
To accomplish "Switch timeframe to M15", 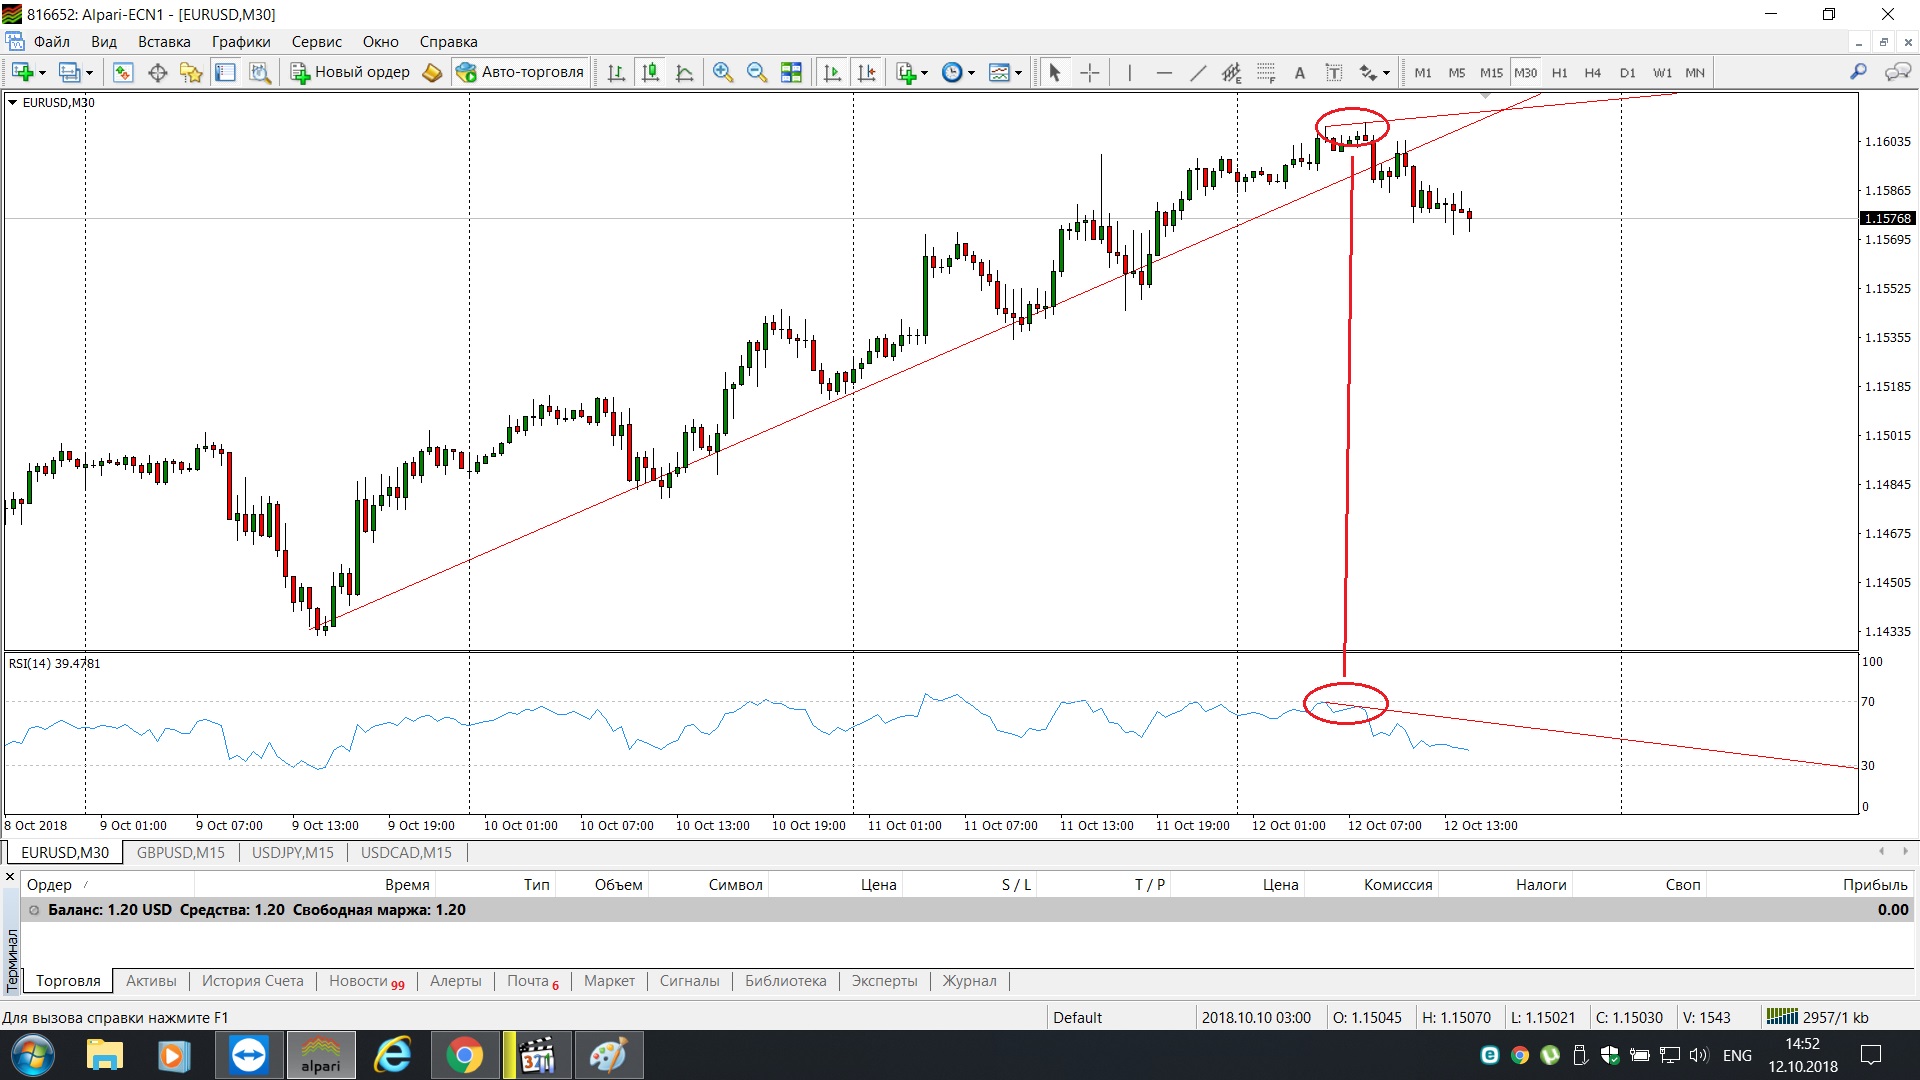I will coord(1491,72).
